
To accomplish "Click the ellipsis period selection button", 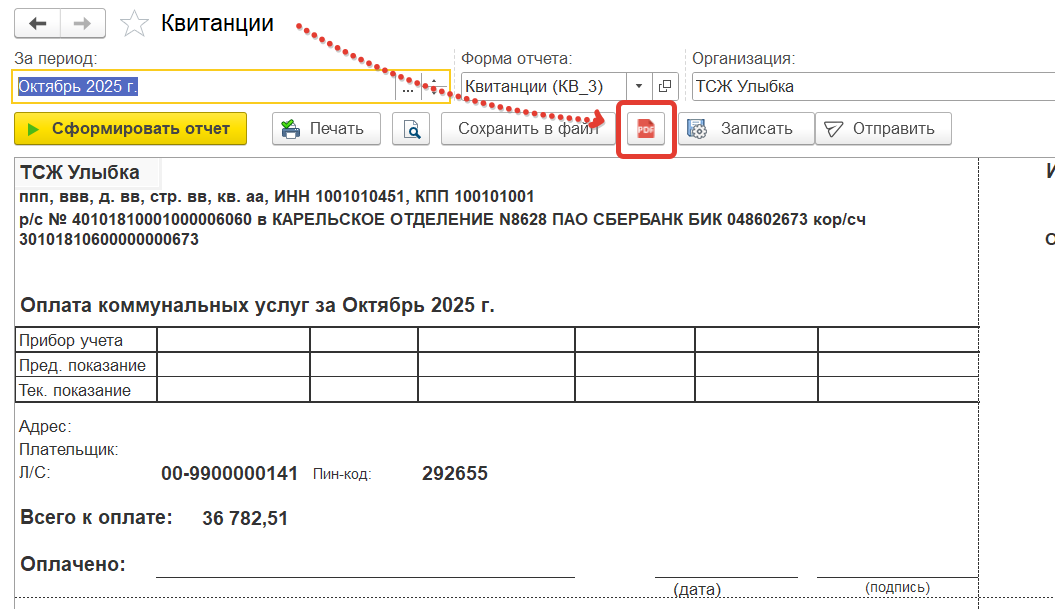I will click(408, 87).
